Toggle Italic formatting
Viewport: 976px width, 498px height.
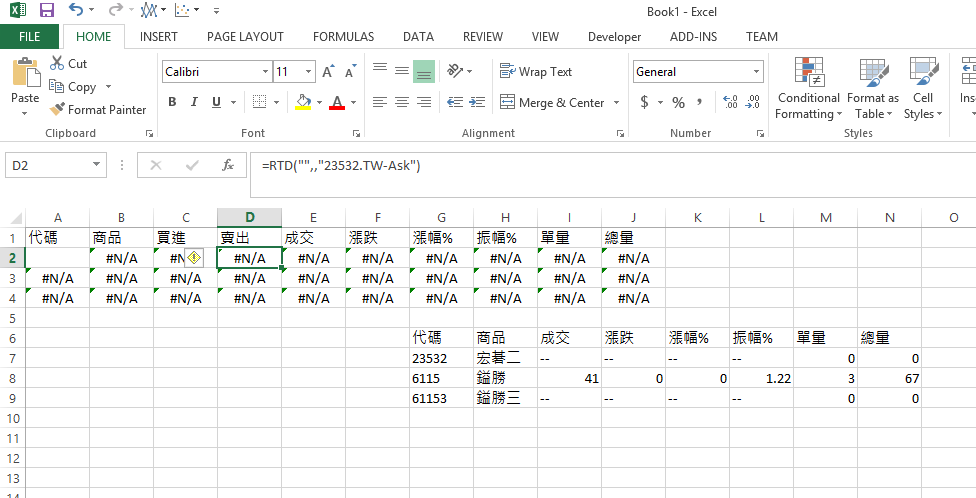coord(194,102)
